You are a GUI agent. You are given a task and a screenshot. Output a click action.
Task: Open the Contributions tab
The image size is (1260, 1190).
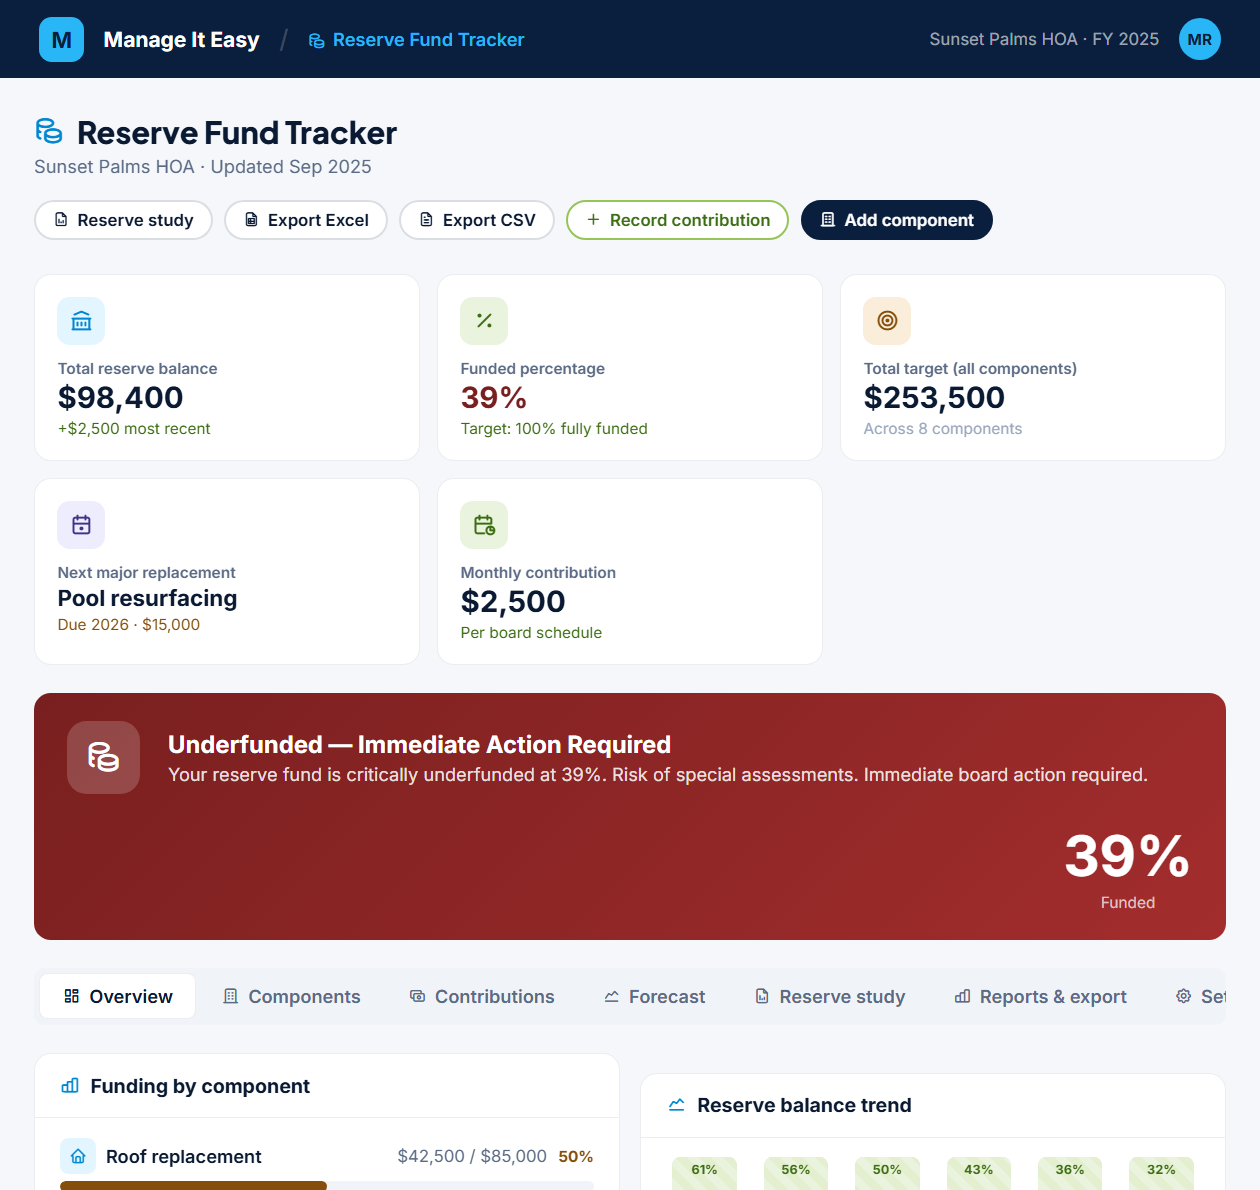(x=481, y=996)
